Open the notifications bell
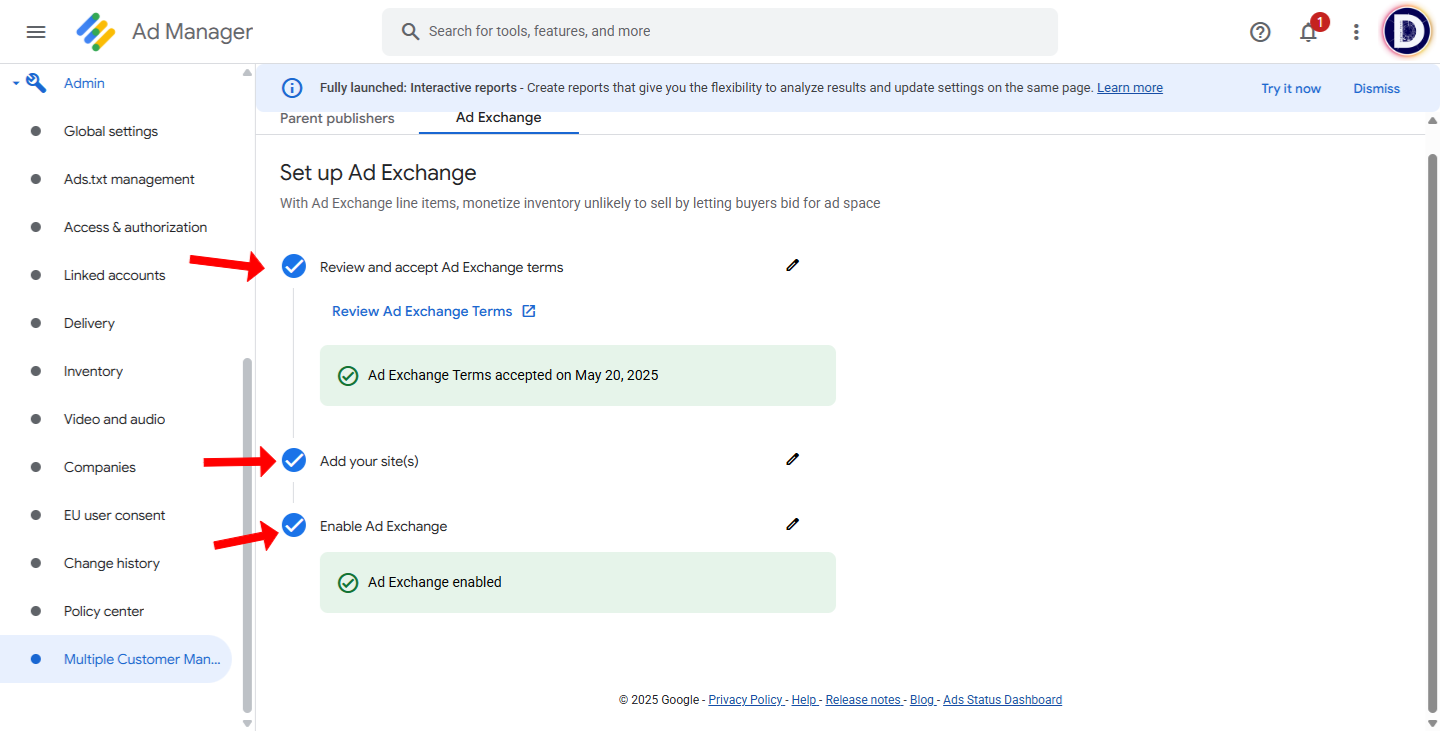The image size is (1440, 731). pyautogui.click(x=1308, y=32)
